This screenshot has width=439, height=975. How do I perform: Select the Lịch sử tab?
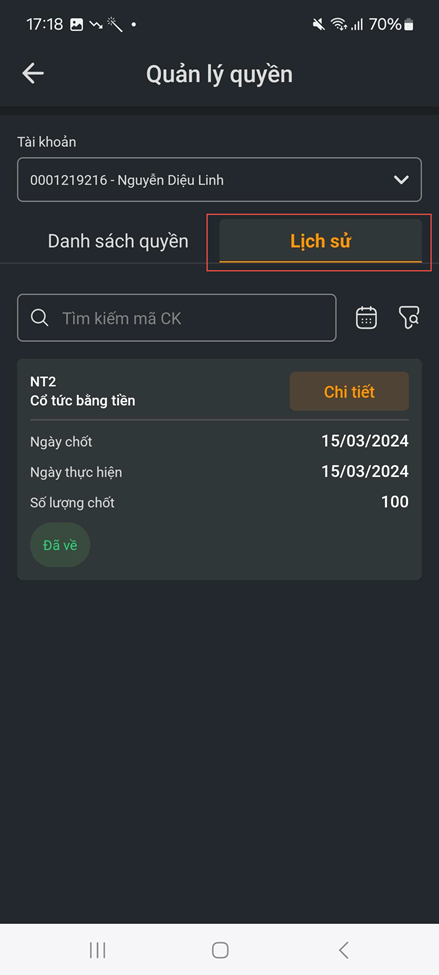pos(320,241)
